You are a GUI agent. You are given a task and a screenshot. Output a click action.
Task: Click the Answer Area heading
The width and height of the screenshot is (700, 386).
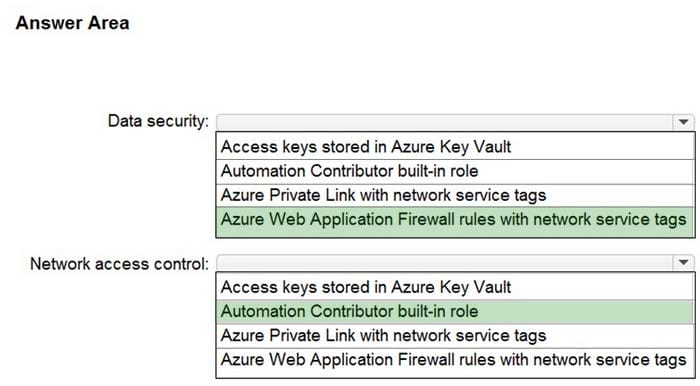click(x=72, y=23)
